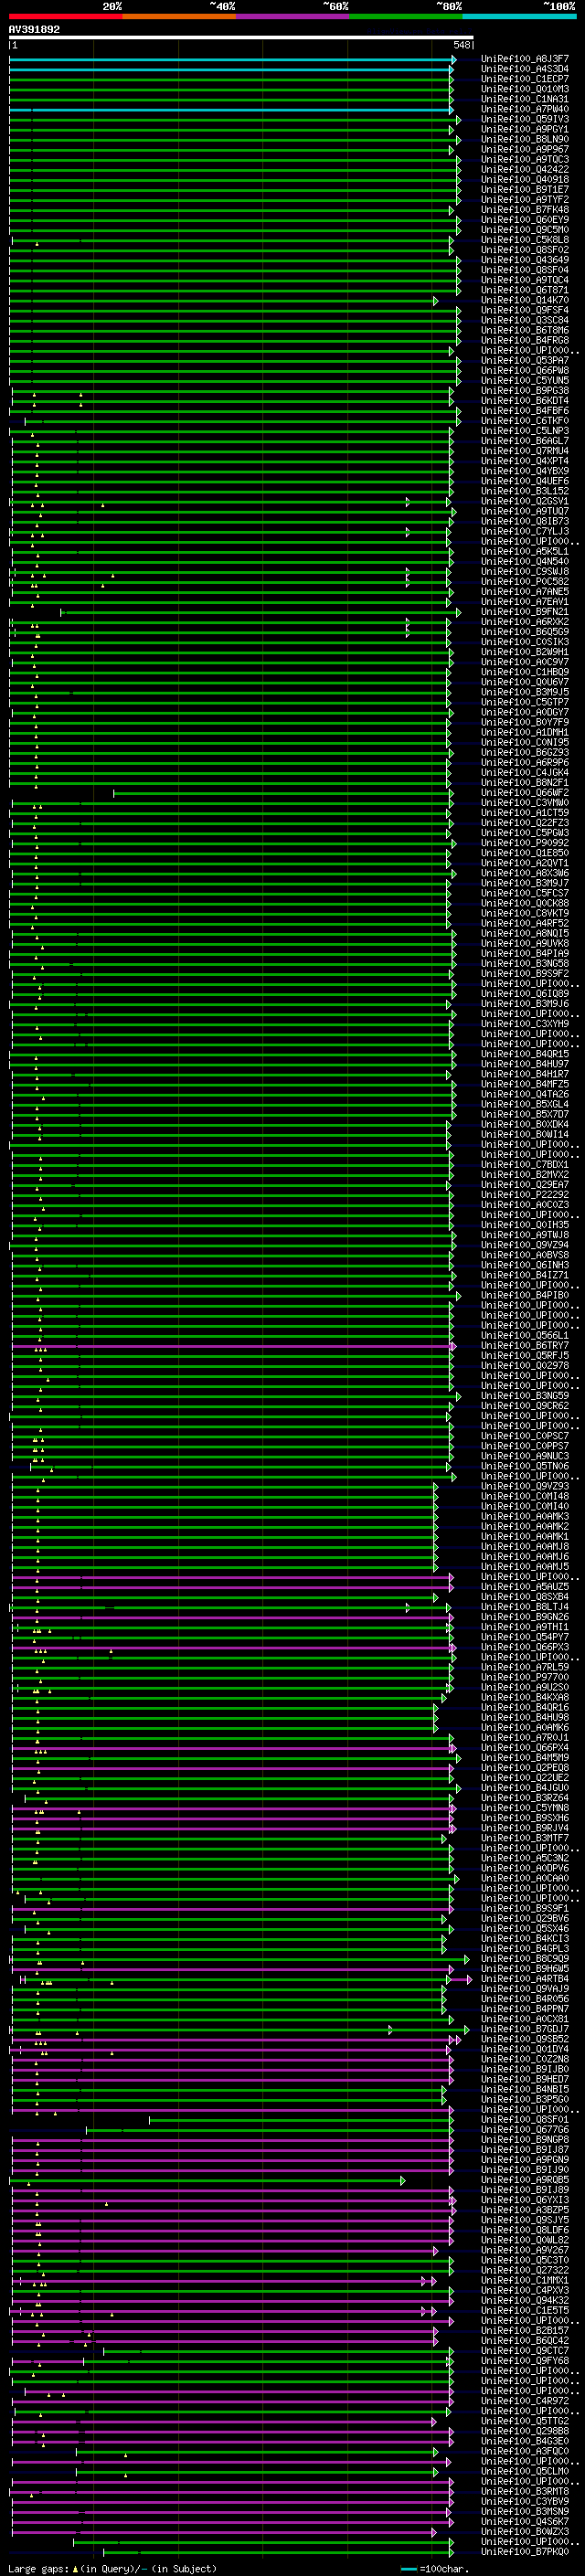The image size is (585, 2576).
Task: Open hit UniRef100_C1ECP7
Action: tap(525, 79)
